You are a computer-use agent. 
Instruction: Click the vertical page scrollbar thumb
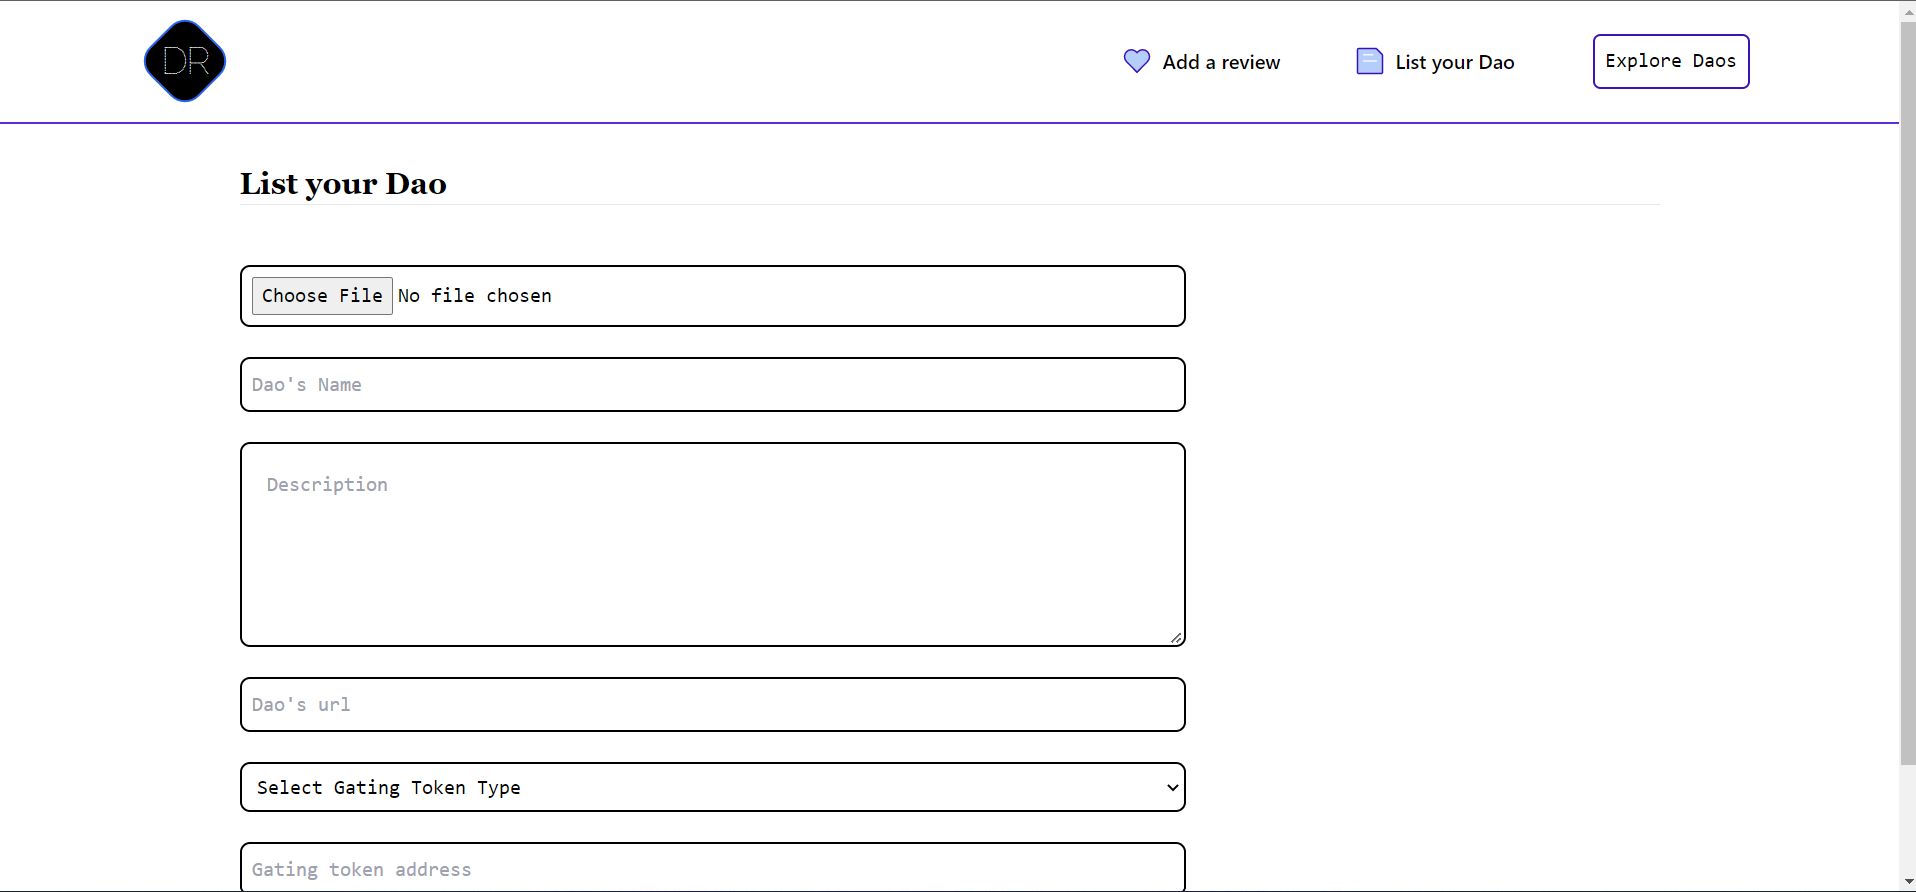[1908, 392]
